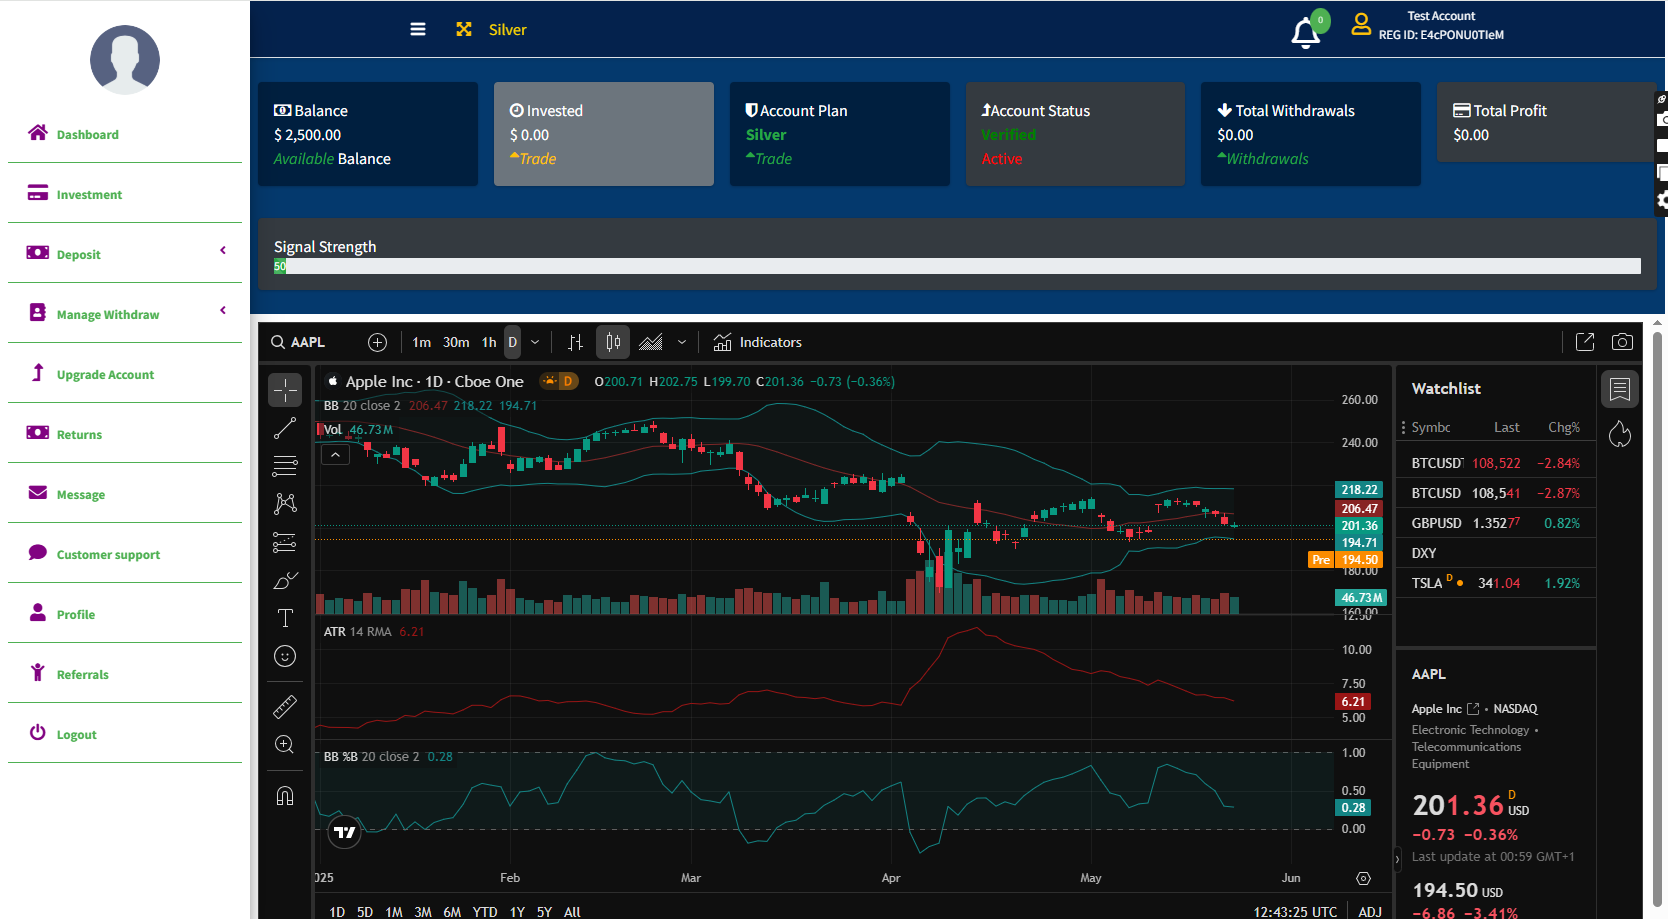
Task: Toggle ADJ price adjustment
Action: [x=1370, y=911]
